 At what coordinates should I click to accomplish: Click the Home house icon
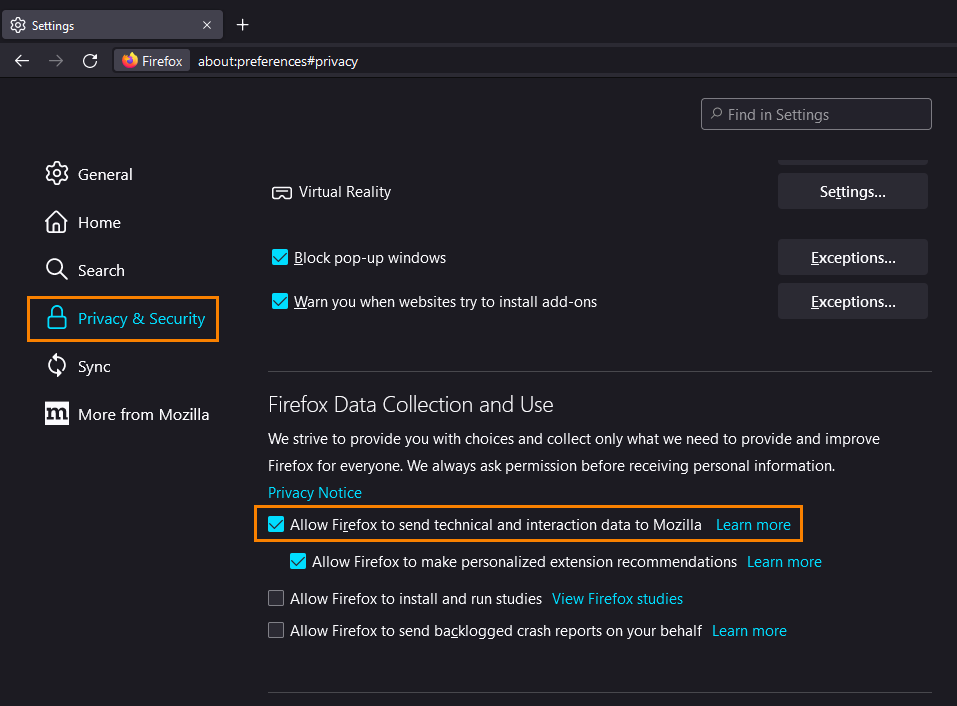[x=56, y=222]
